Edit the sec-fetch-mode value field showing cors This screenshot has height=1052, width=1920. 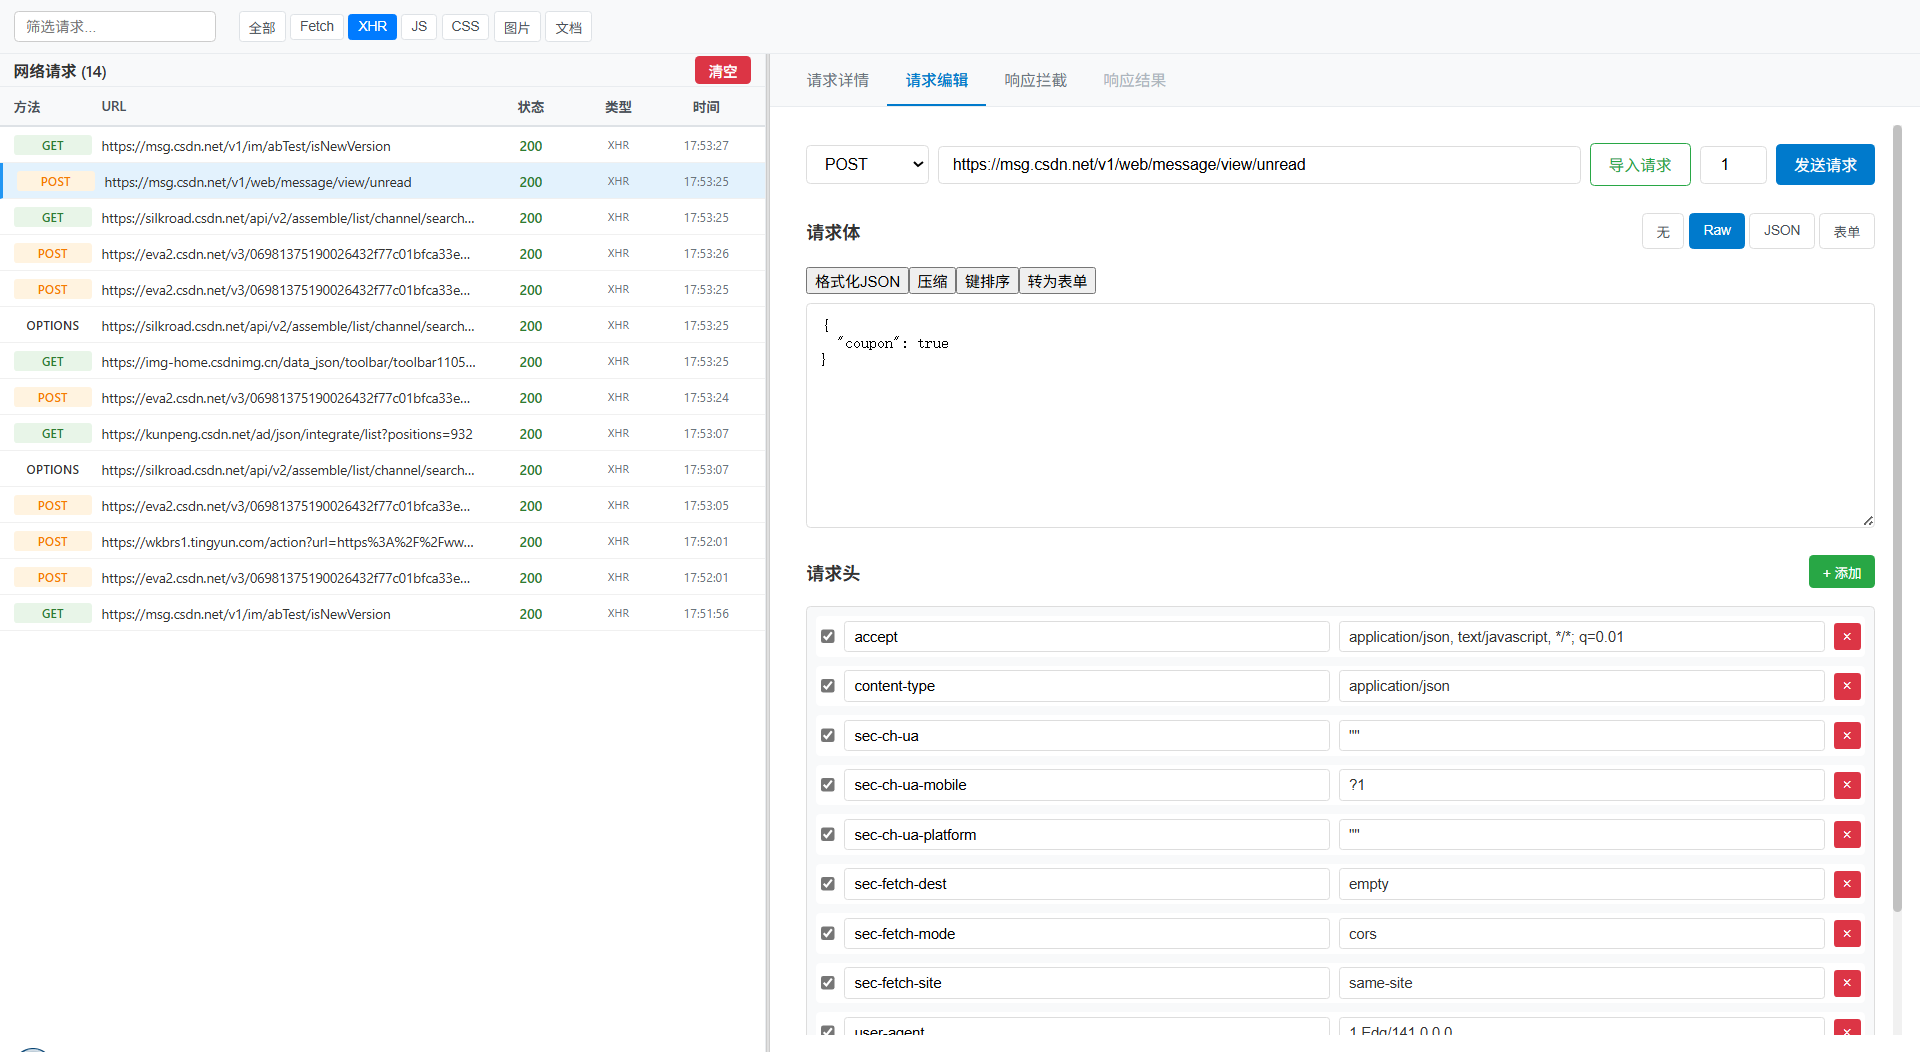click(1582, 934)
